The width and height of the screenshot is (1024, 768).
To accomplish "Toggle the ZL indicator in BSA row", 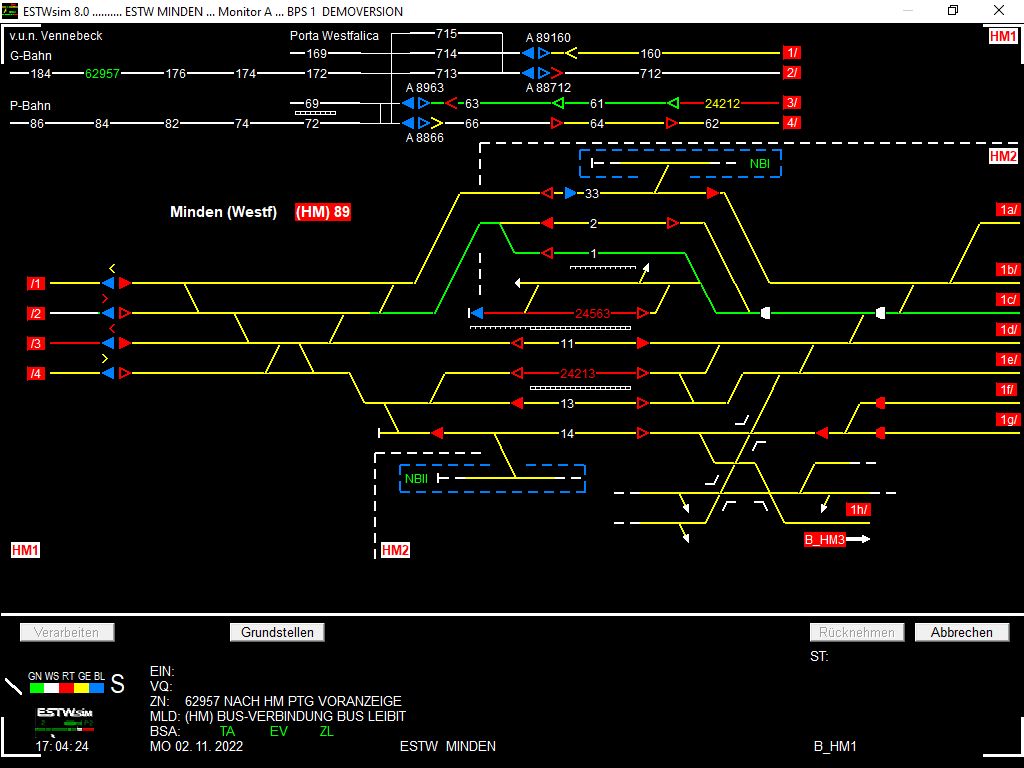I will (x=326, y=732).
